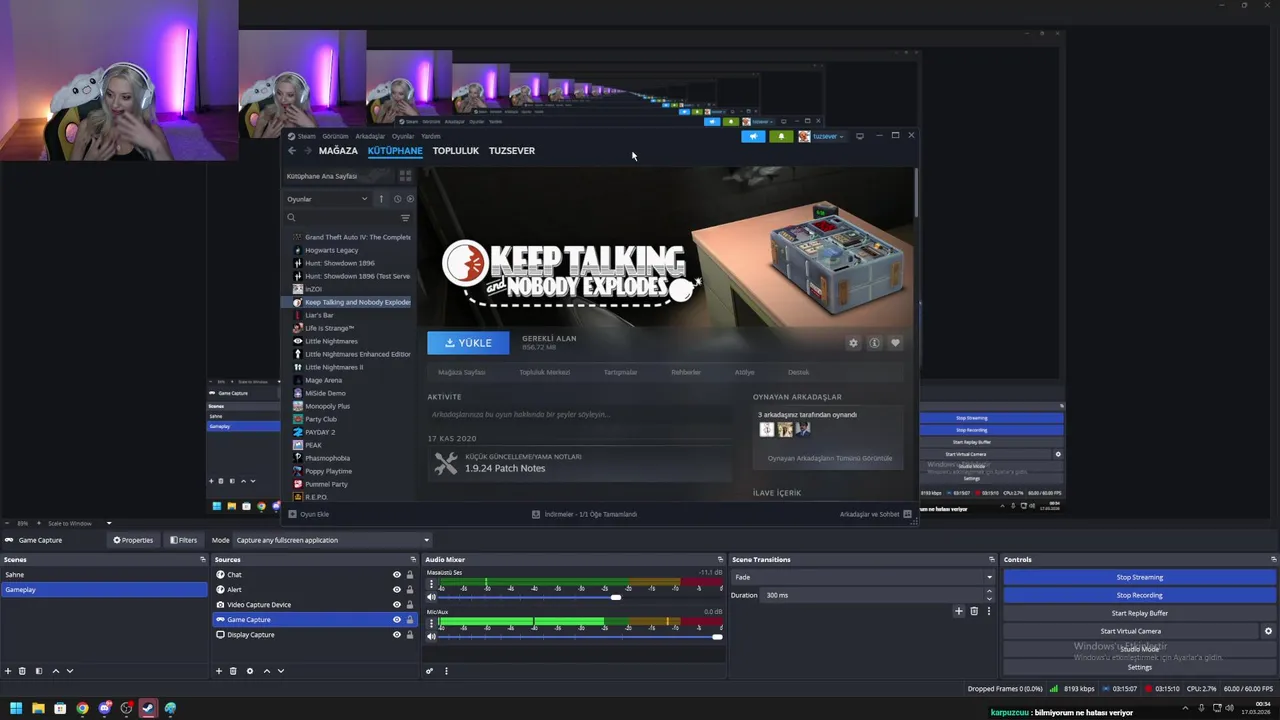Open Mağaza Sayfası tab on game page
Image resolution: width=1280 pixels, height=720 pixels.
click(x=462, y=372)
